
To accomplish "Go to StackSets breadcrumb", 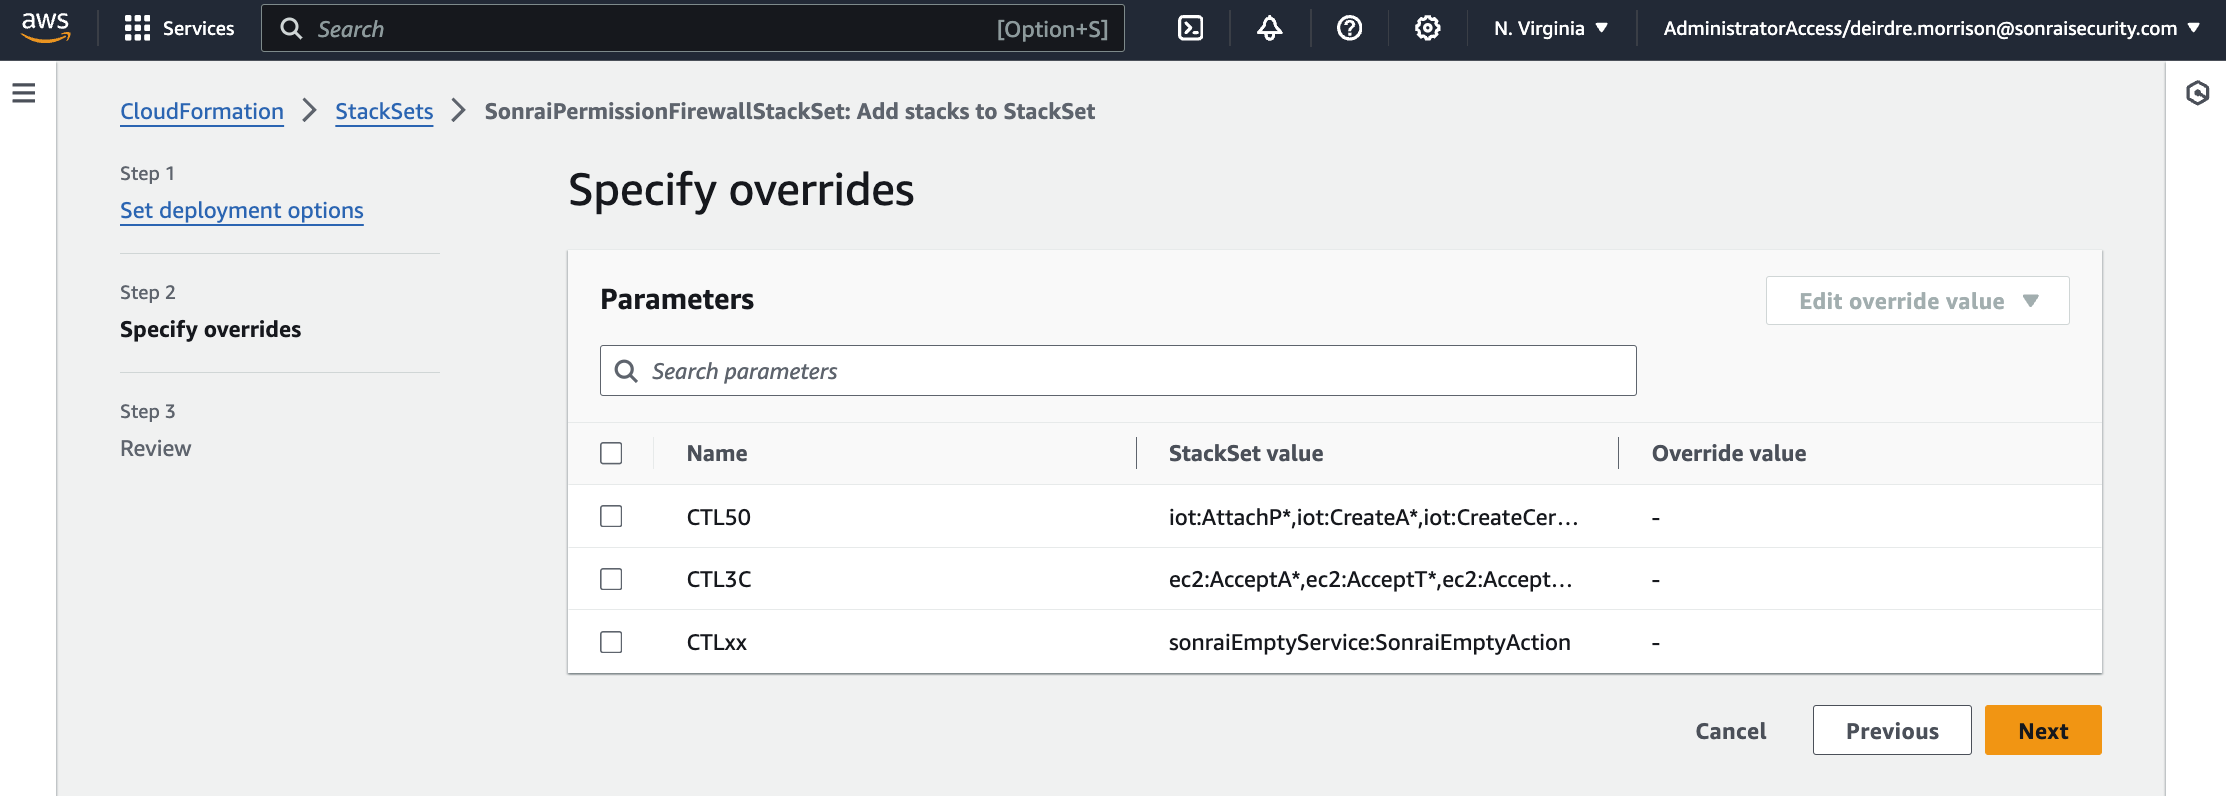I will [384, 111].
